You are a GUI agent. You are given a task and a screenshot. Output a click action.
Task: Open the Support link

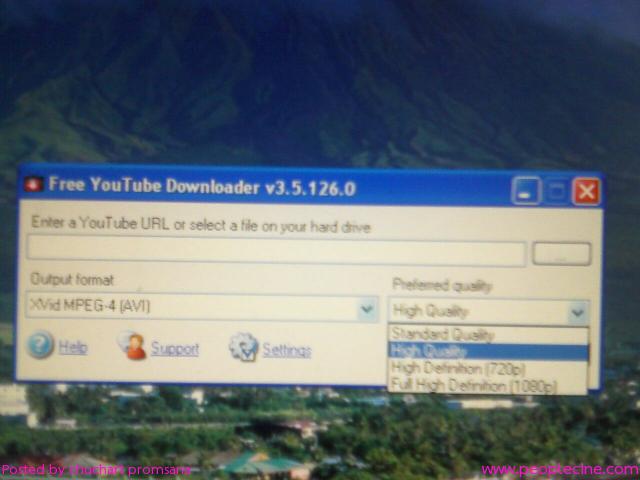coord(175,349)
